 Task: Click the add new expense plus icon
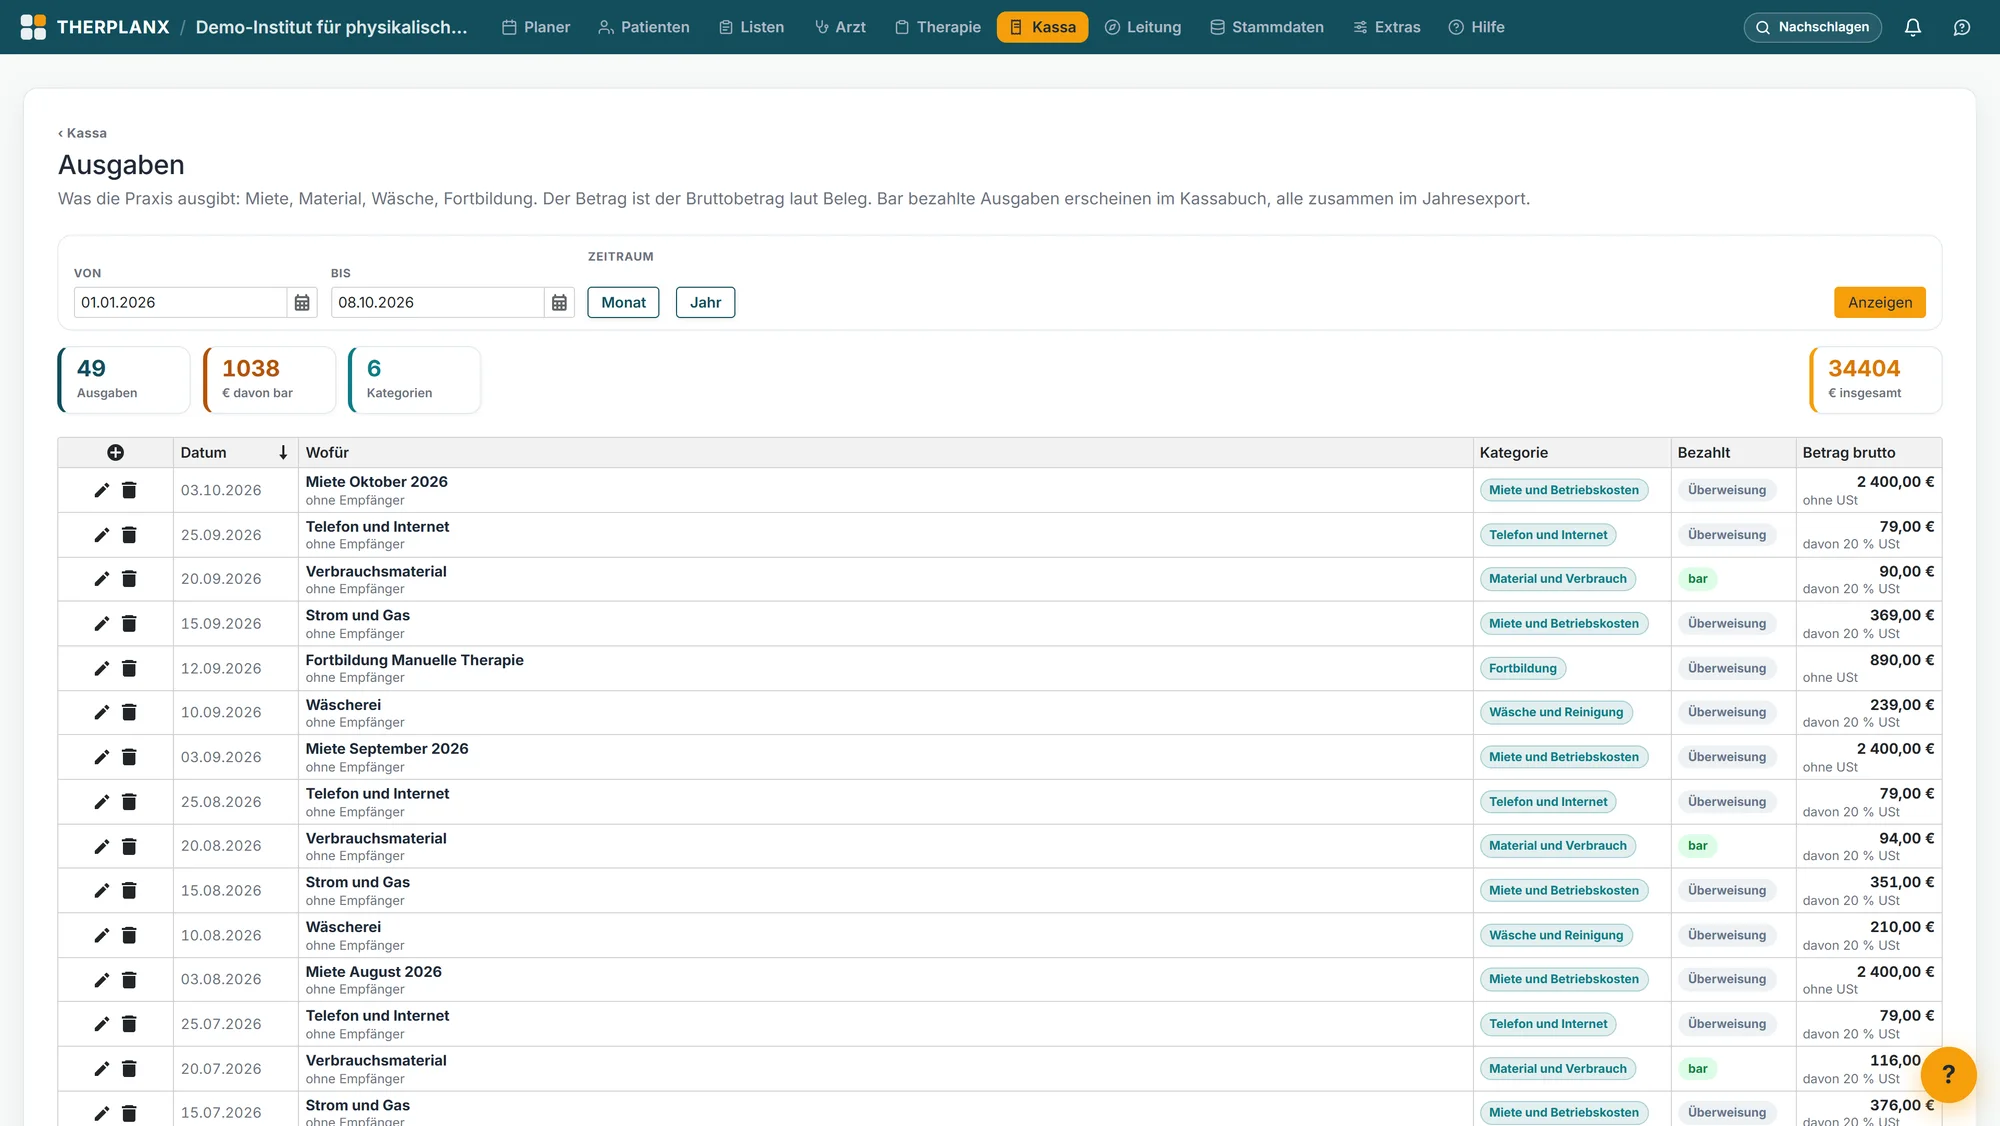116,453
